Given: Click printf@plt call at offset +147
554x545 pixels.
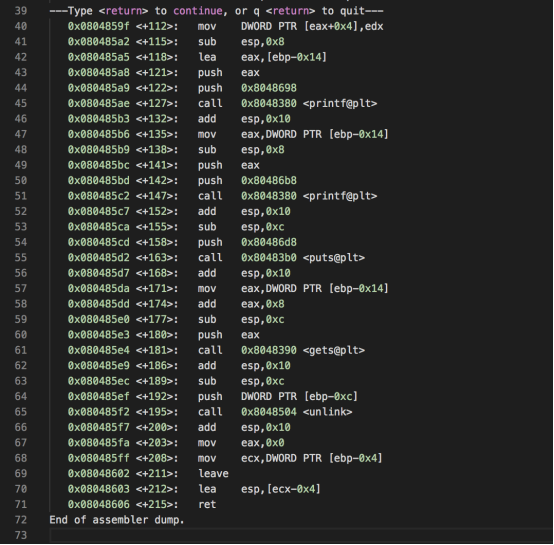Looking at the screenshot, I should (x=287, y=196).
